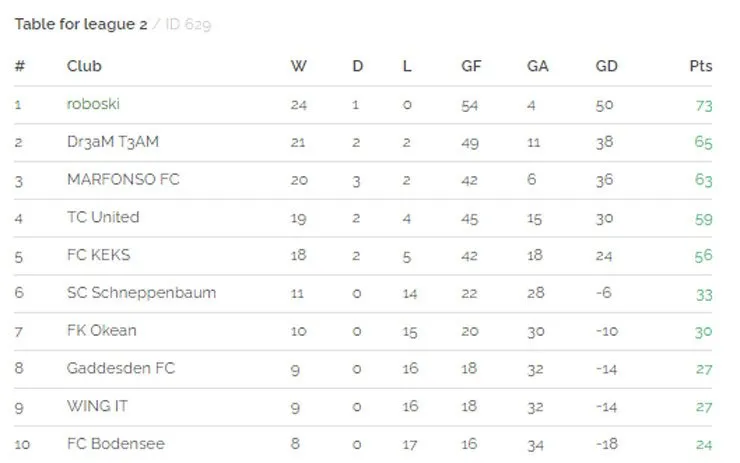Open the FC KEKS club entry
Viewport: 740px width, 463px height.
98,255
